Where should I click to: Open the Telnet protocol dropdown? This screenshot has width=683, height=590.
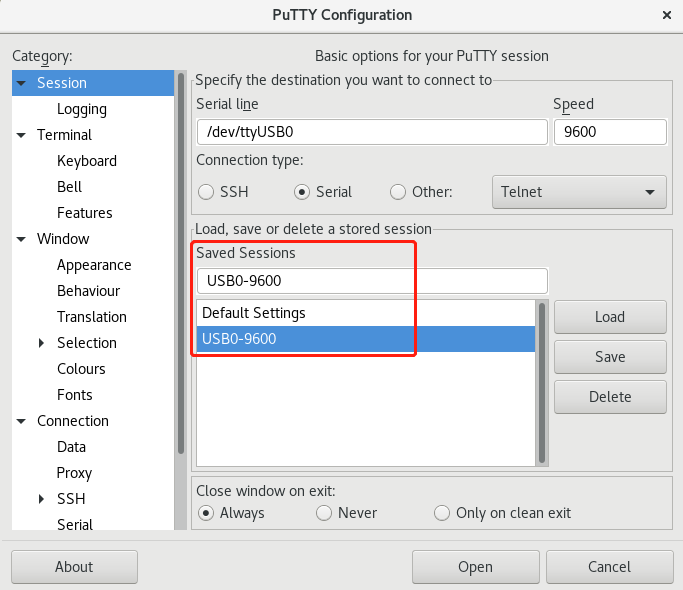pos(579,192)
